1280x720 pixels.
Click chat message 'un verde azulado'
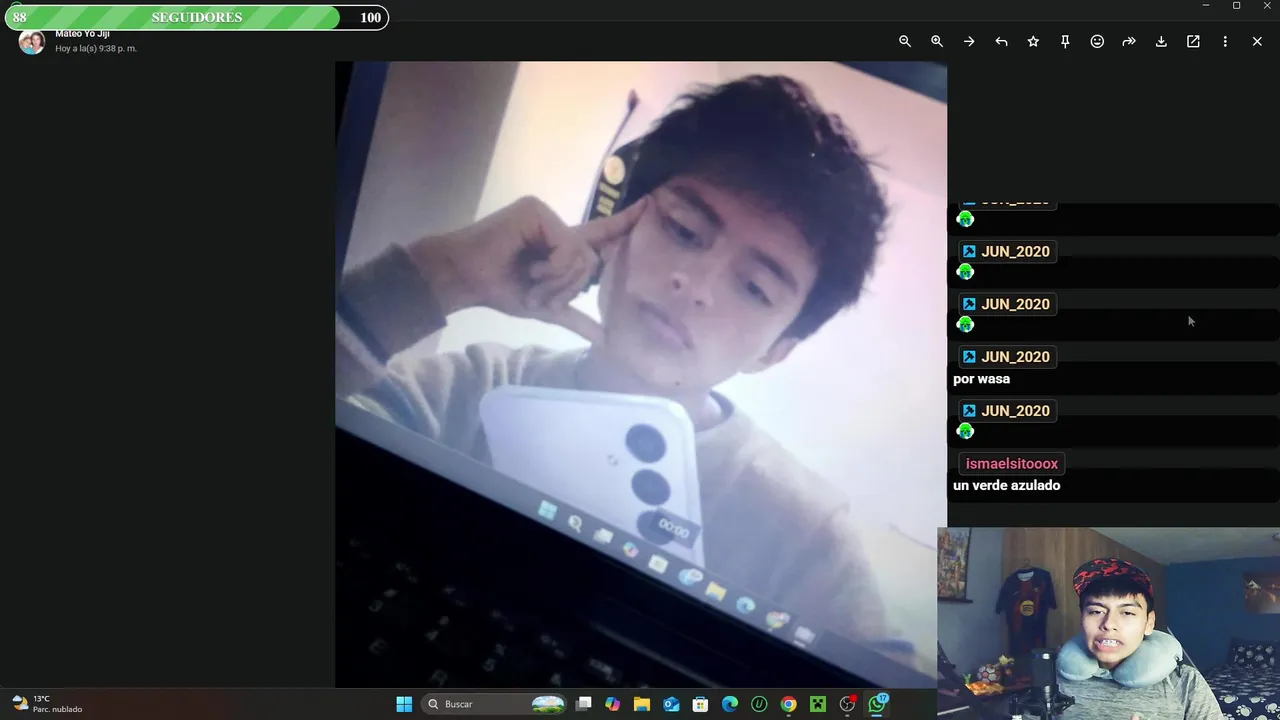pyautogui.click(x=1006, y=485)
